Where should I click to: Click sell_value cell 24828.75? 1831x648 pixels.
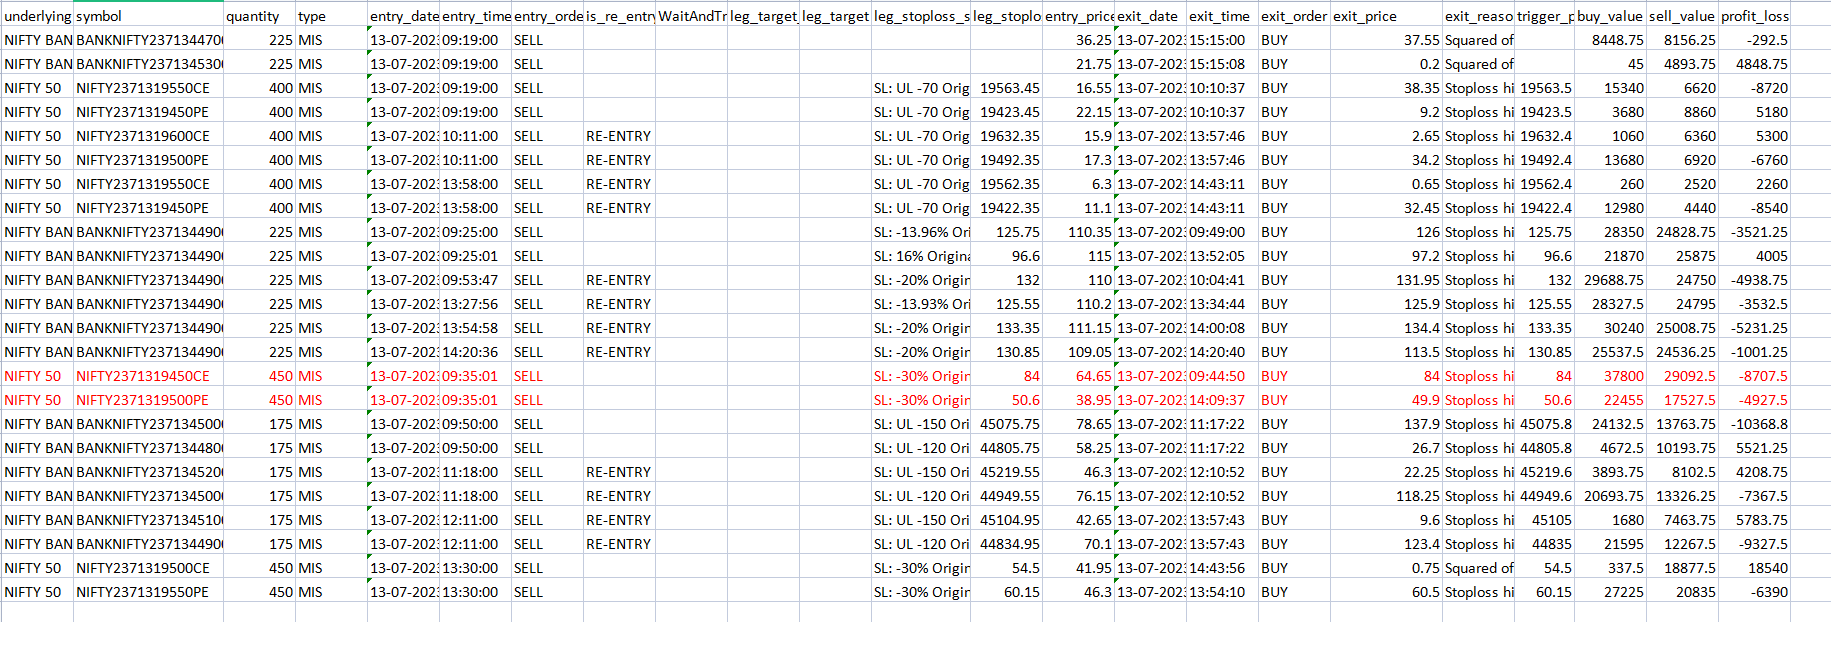point(1682,232)
